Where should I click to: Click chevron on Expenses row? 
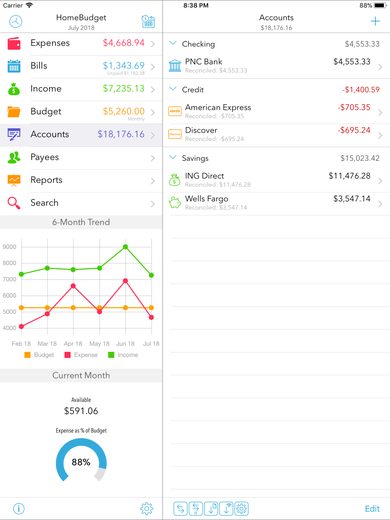pyautogui.click(x=153, y=44)
